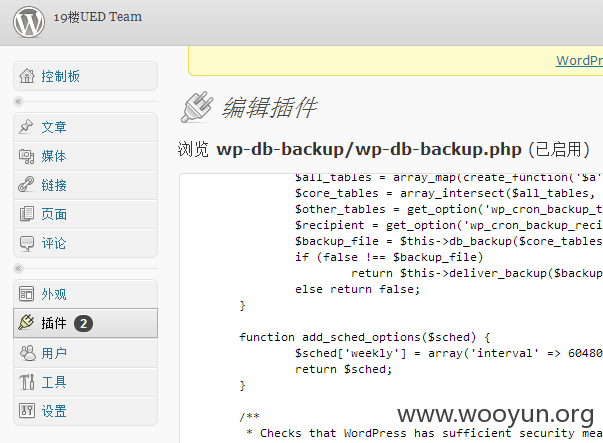Click the 'function add_sched_options($sched) {' line
Screen dimensions: 603x443
365,337
